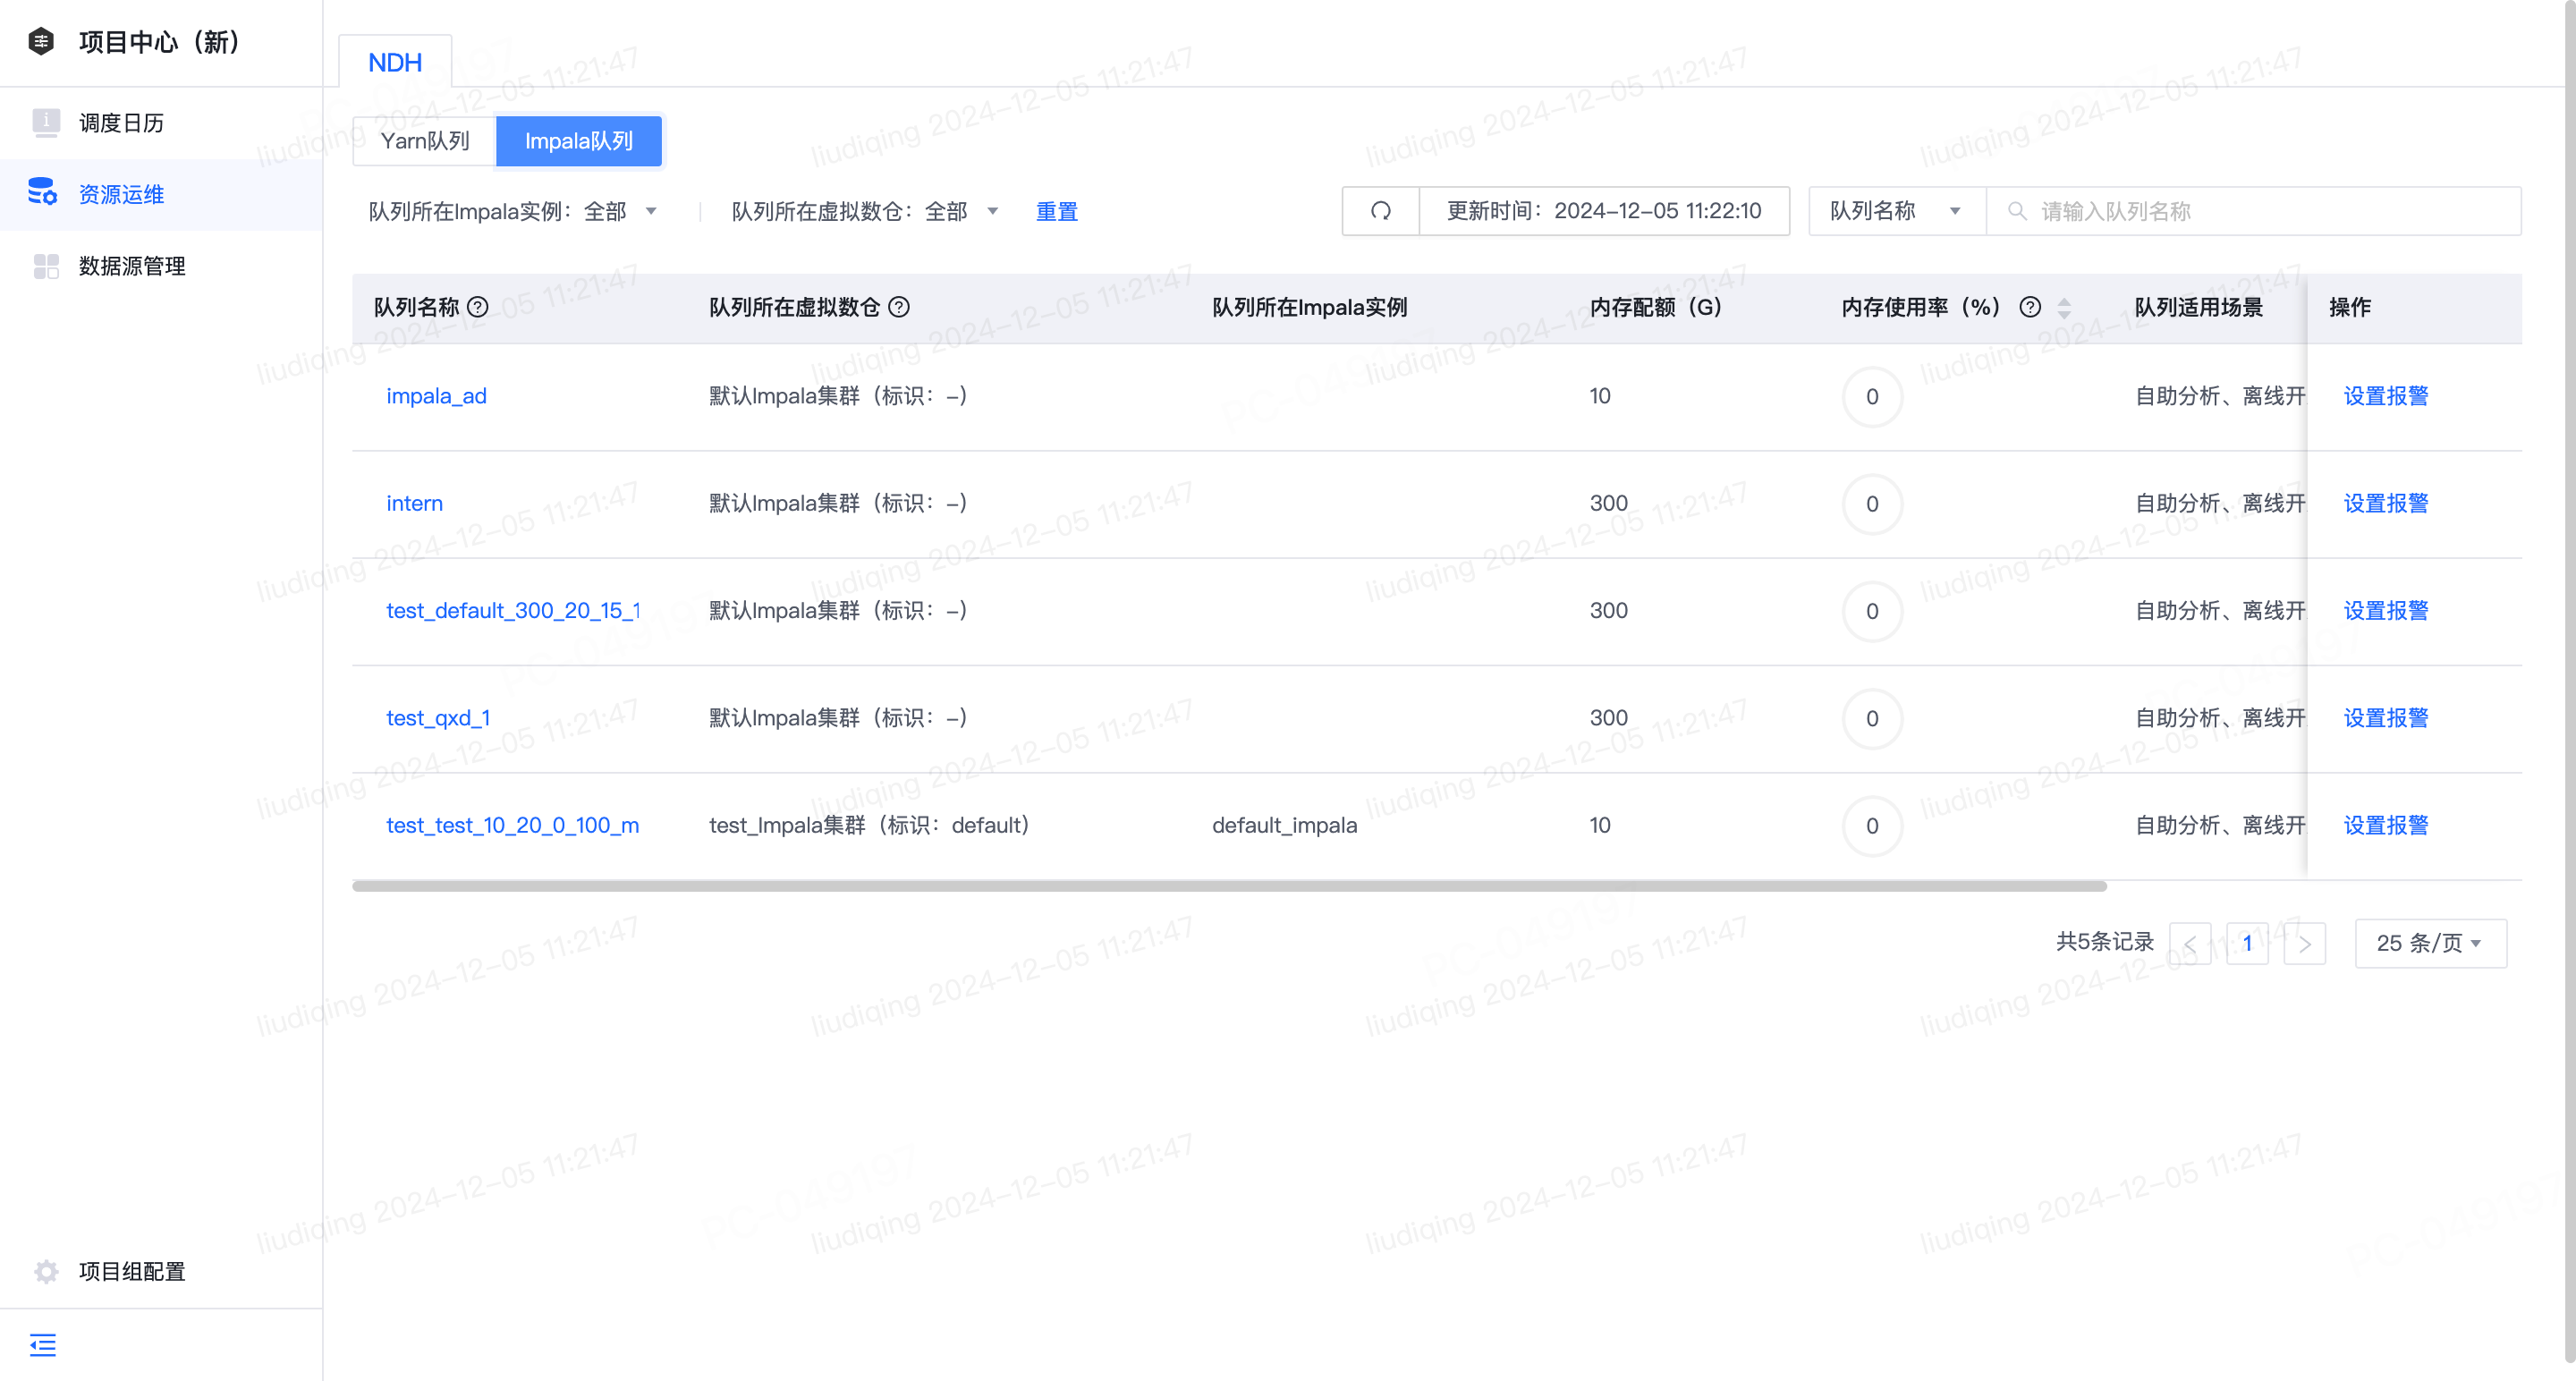The width and height of the screenshot is (2576, 1381).
Task: Go to next page arrow in pagination
Action: [x=2305, y=943]
